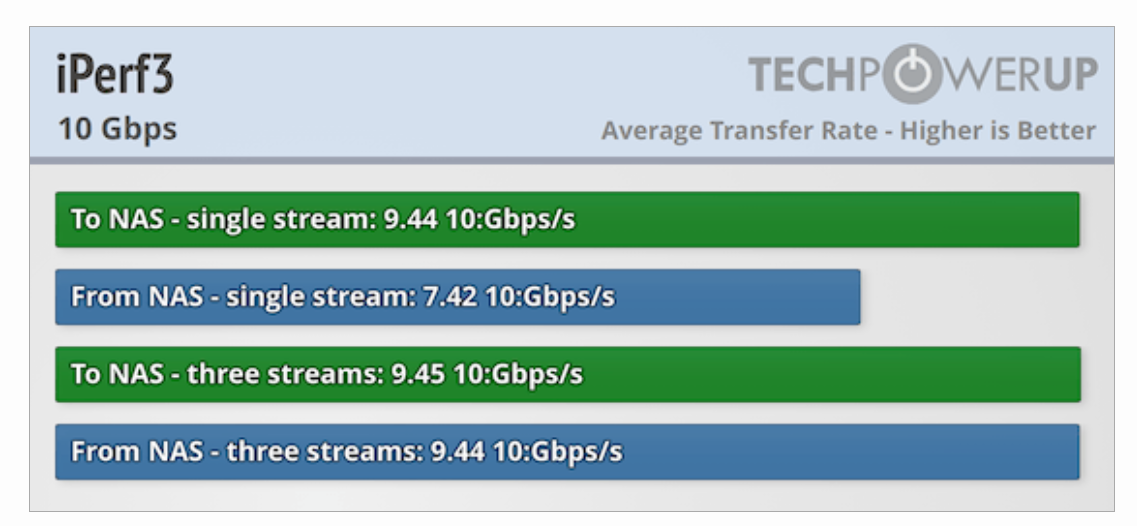
Task: Click the TECHPOWERUP logo text
Action: pyautogui.click(x=923, y=74)
